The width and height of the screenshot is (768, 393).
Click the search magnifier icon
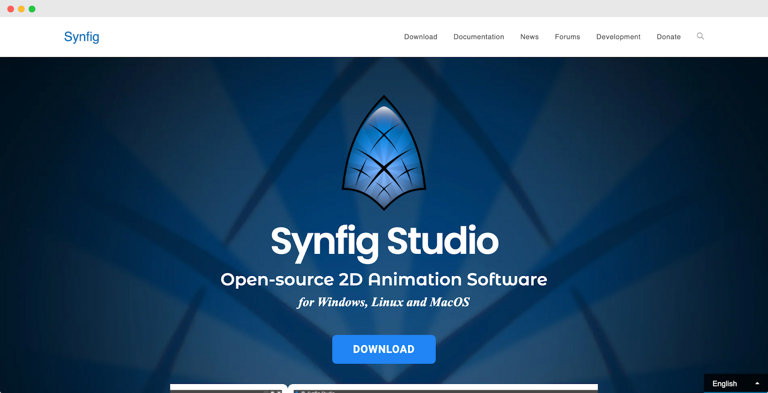tap(700, 36)
